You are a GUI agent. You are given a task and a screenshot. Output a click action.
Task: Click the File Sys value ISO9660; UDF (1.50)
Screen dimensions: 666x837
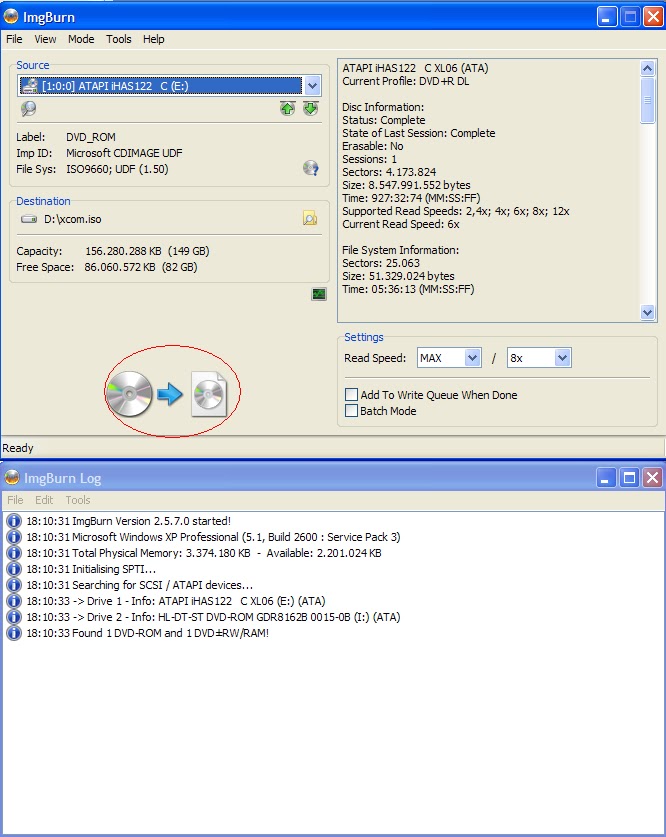click(x=117, y=169)
